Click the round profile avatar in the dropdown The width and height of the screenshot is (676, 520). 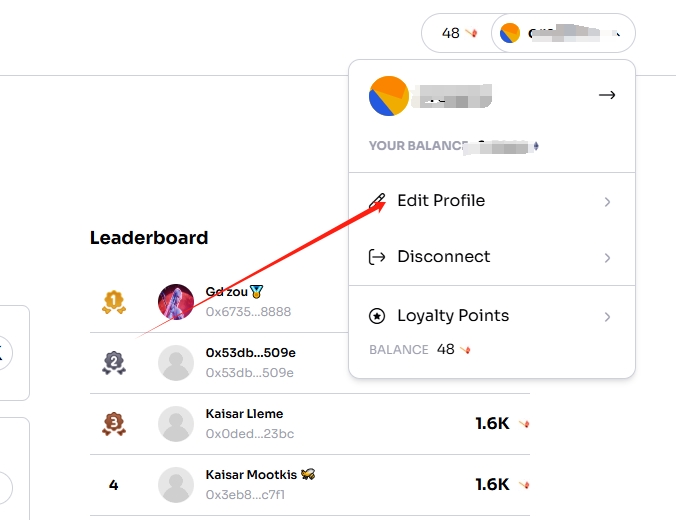point(389,96)
